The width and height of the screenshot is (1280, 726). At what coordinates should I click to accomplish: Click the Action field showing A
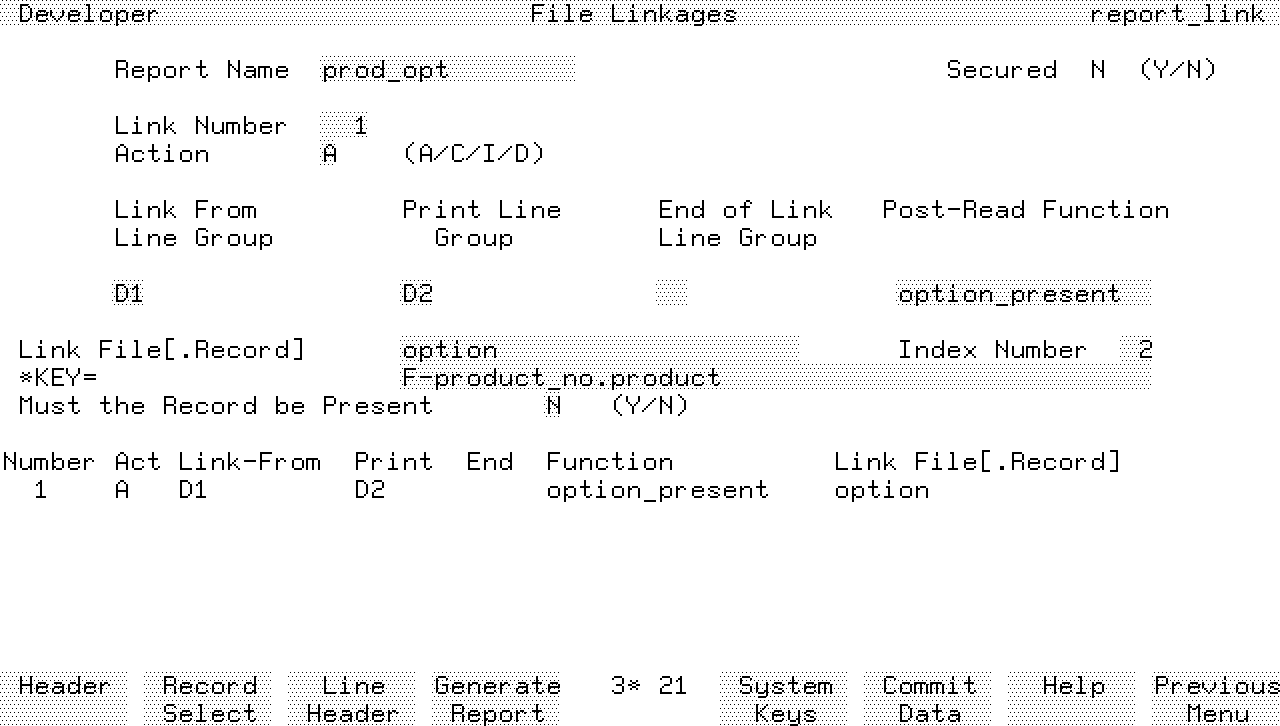(x=330, y=154)
